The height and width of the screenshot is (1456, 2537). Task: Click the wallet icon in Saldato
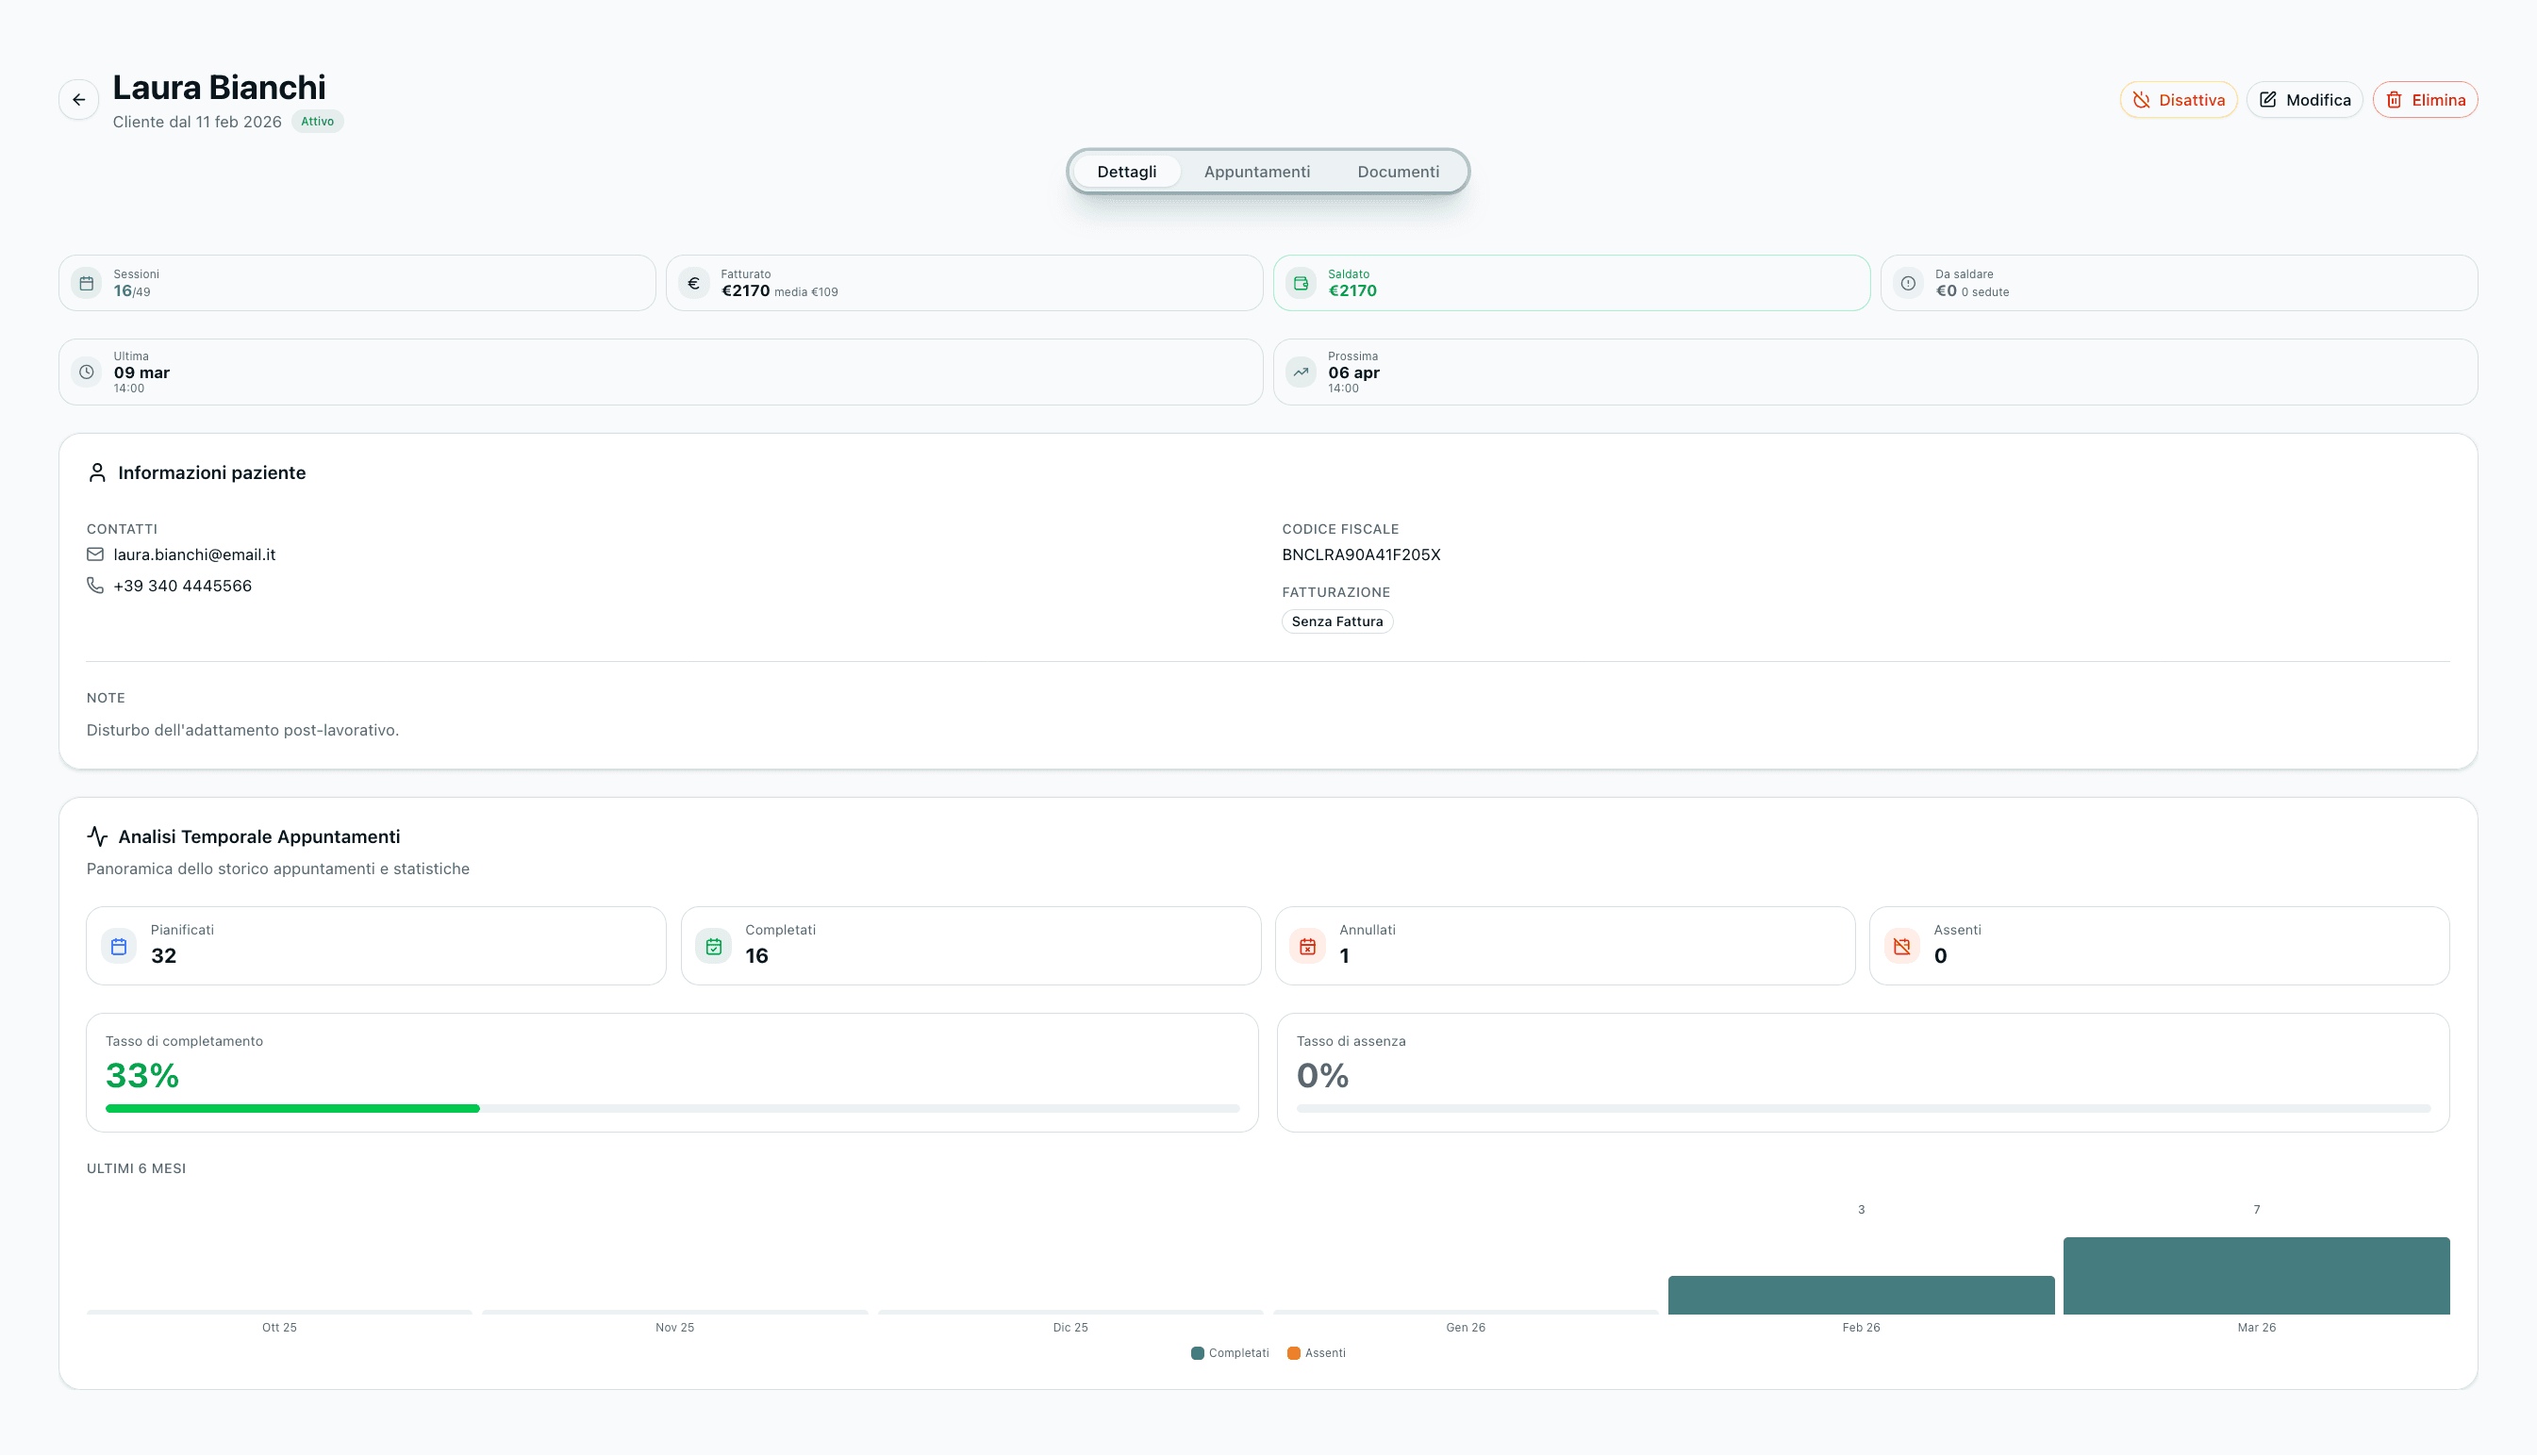[1301, 283]
